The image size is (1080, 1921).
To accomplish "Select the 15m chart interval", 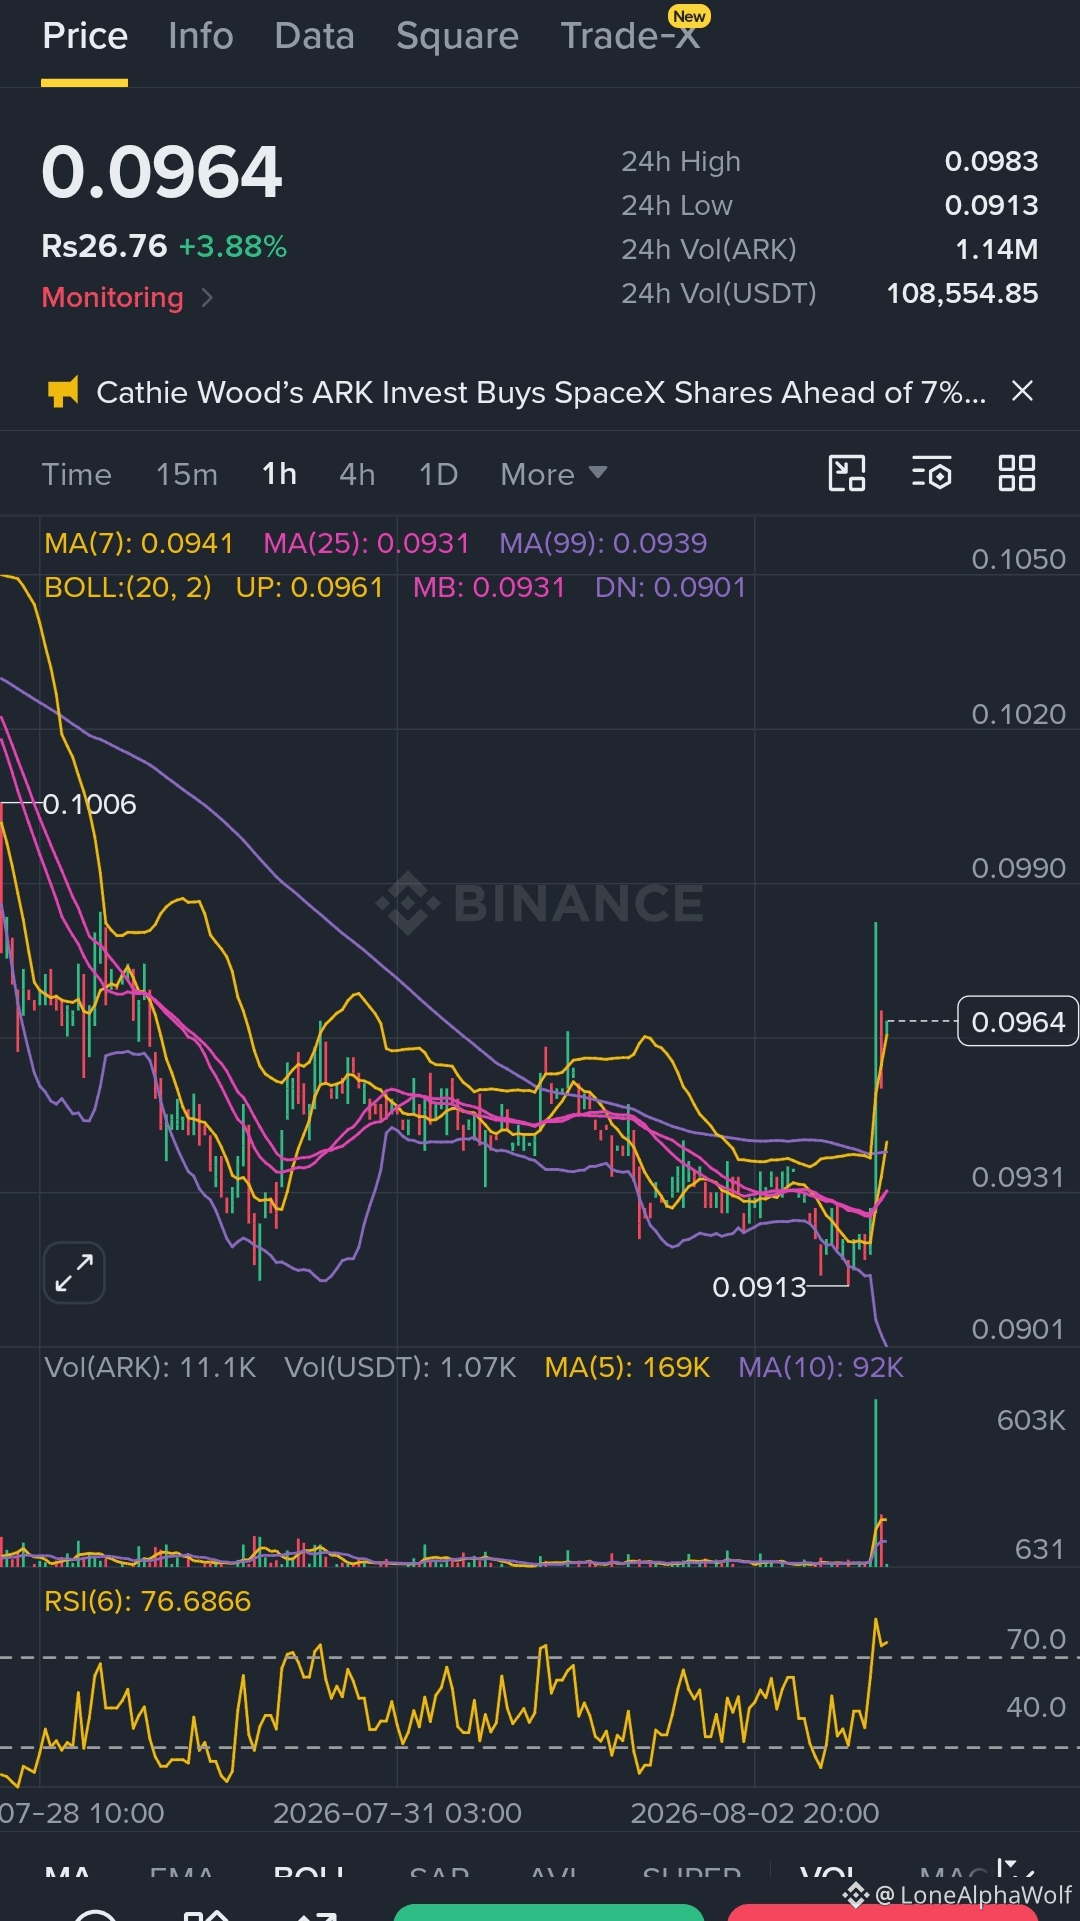I will [x=187, y=474].
